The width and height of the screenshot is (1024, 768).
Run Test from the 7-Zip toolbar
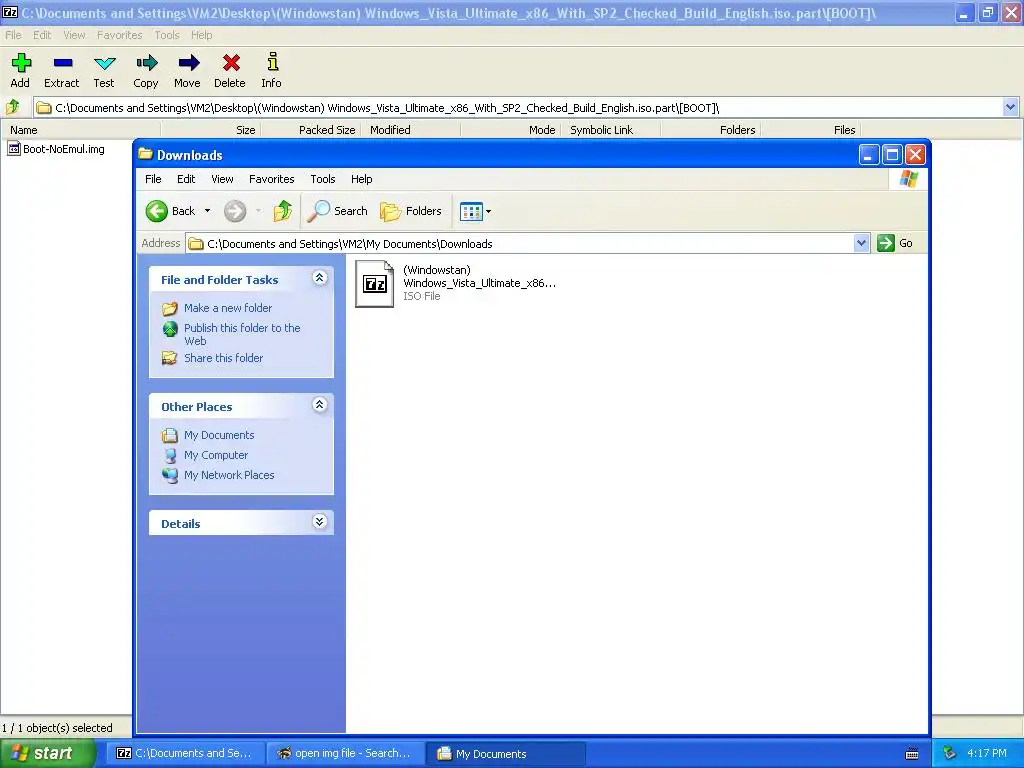coord(104,70)
